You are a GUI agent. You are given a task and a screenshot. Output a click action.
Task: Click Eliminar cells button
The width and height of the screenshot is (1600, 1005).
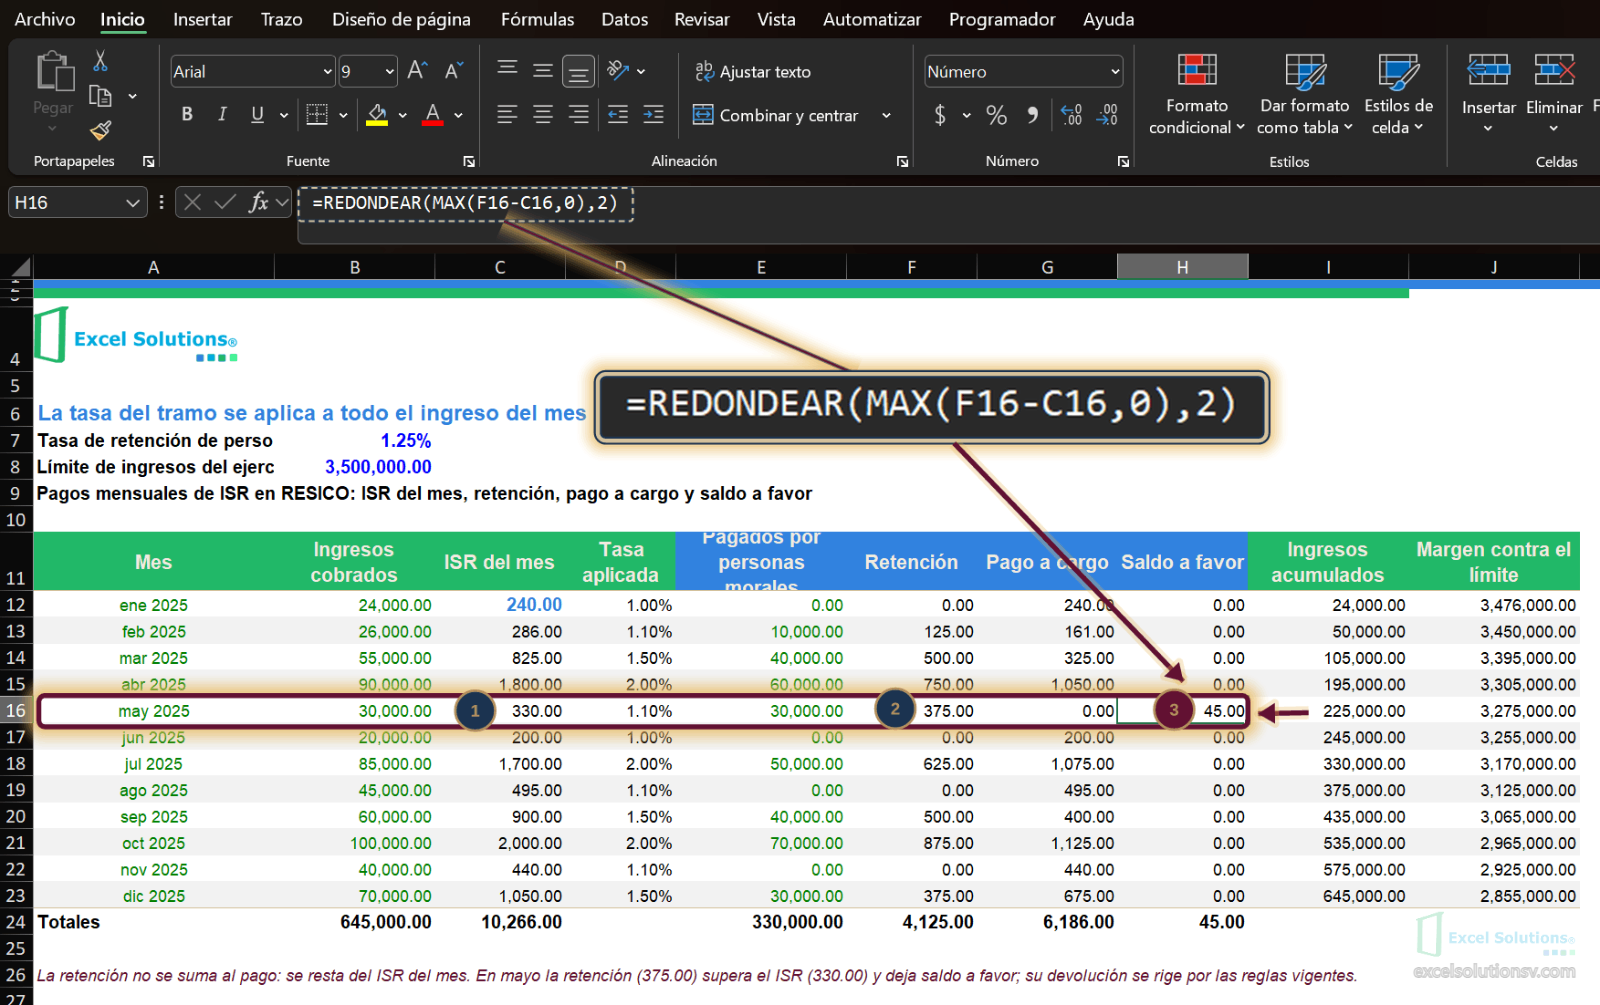1554,94
